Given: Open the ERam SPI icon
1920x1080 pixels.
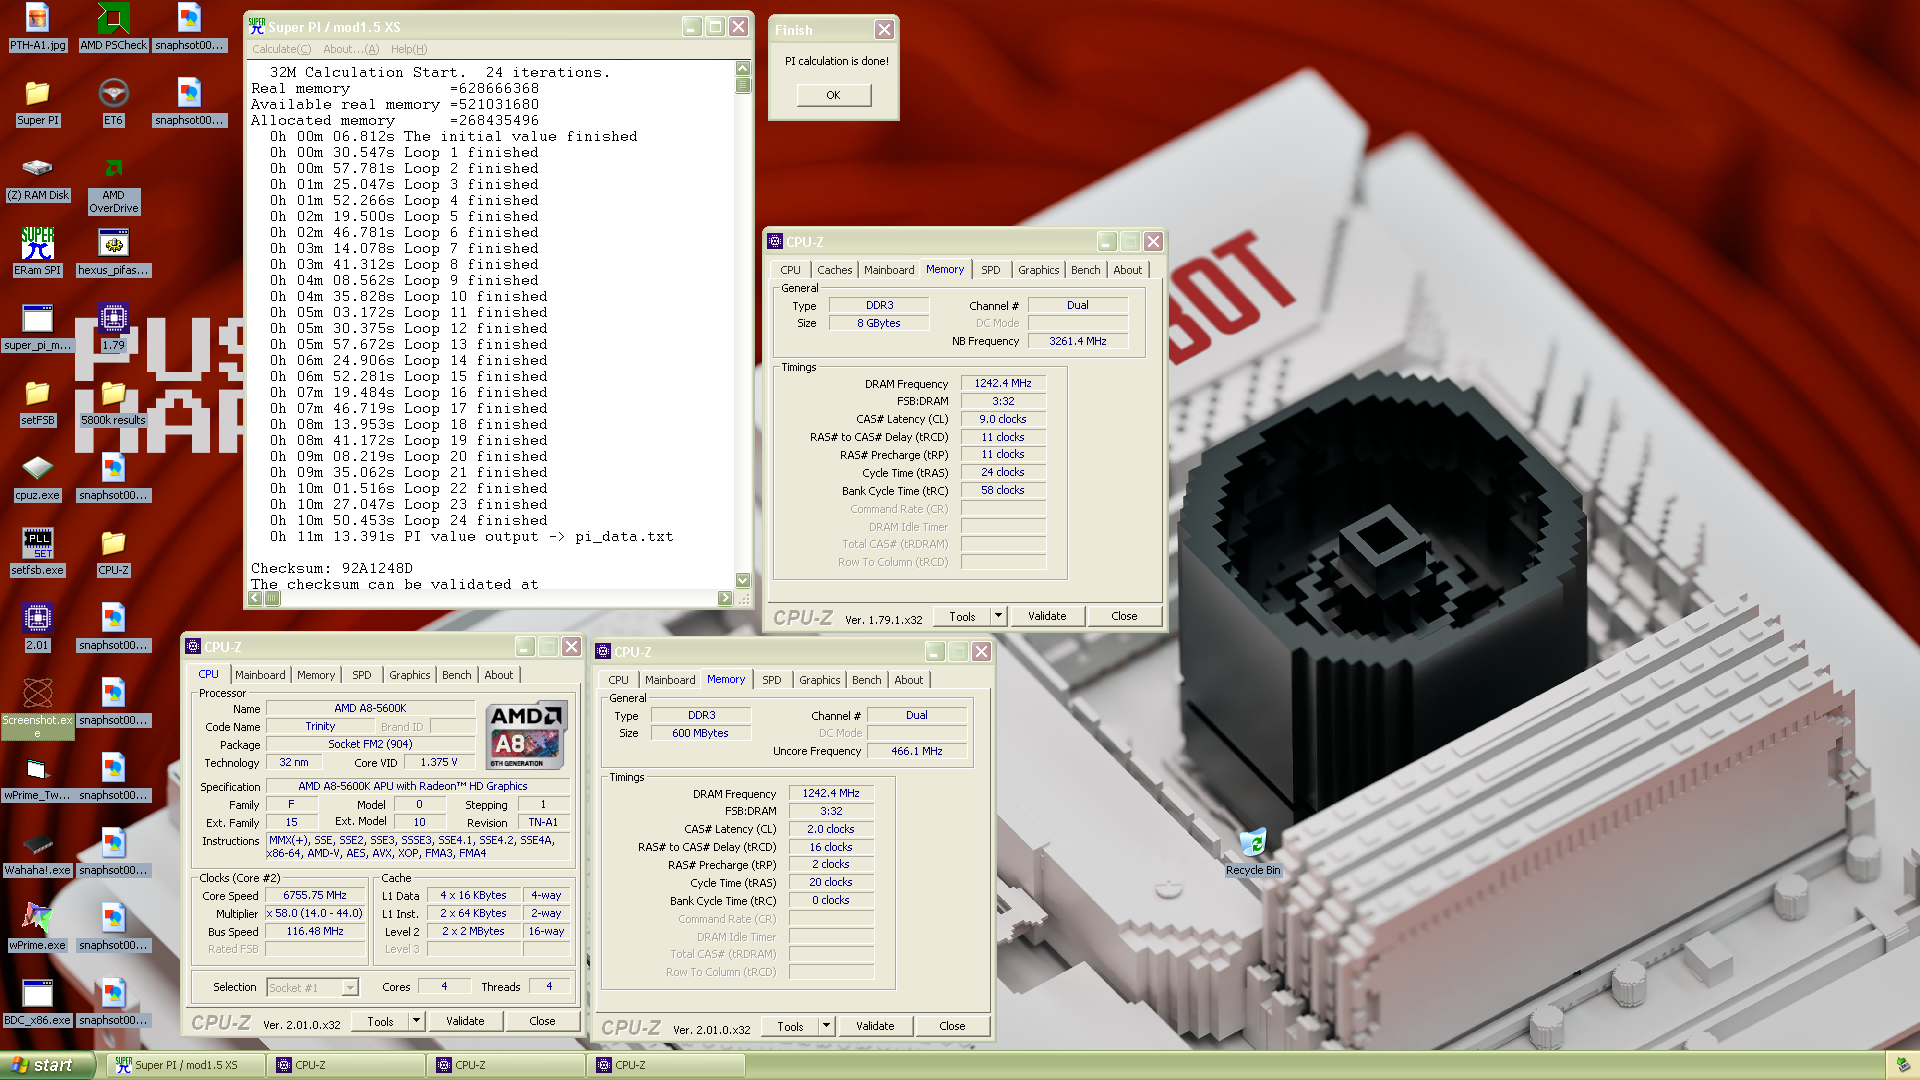Looking at the screenshot, I should tap(37, 252).
